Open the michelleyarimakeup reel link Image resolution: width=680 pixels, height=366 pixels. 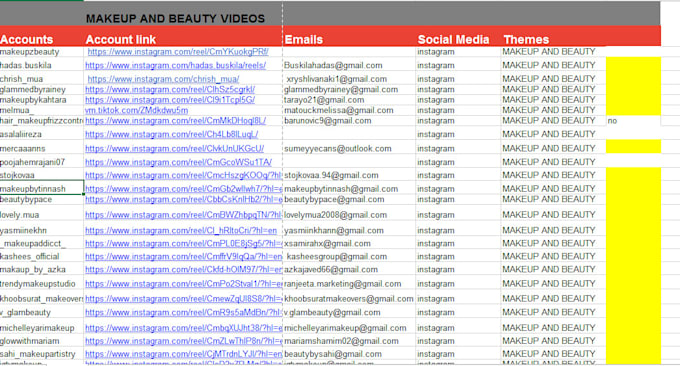pyautogui.click(x=183, y=328)
